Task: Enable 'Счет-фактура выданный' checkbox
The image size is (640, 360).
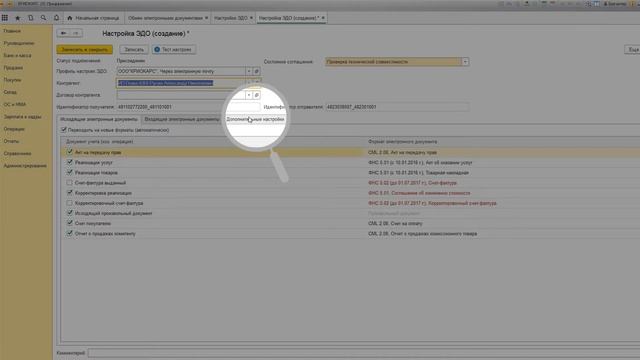Action: pos(69,182)
